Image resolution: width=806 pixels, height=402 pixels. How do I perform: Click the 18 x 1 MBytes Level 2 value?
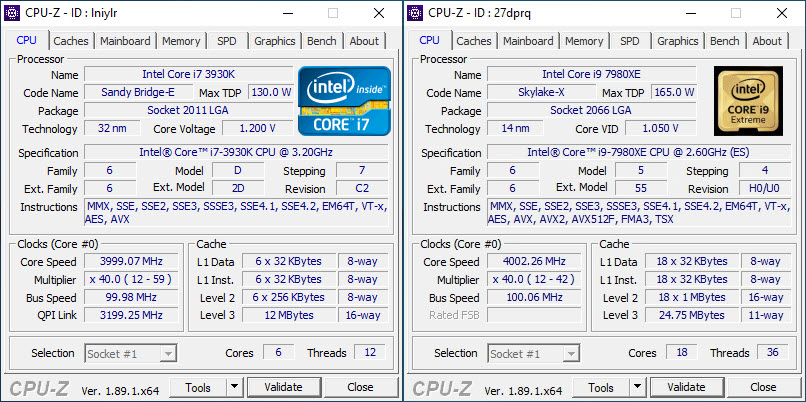pyautogui.click(x=692, y=297)
